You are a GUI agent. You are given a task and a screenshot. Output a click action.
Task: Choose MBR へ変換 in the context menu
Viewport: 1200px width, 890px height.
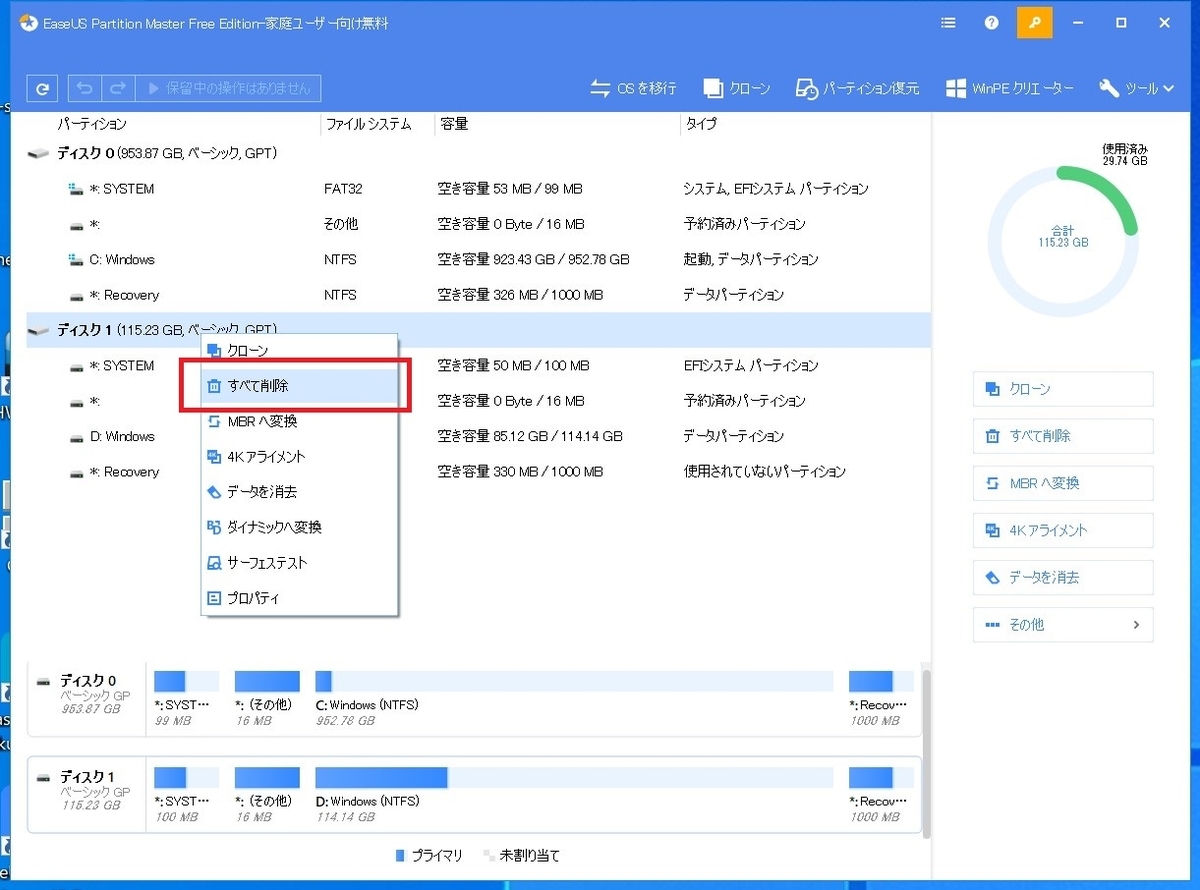(299, 421)
